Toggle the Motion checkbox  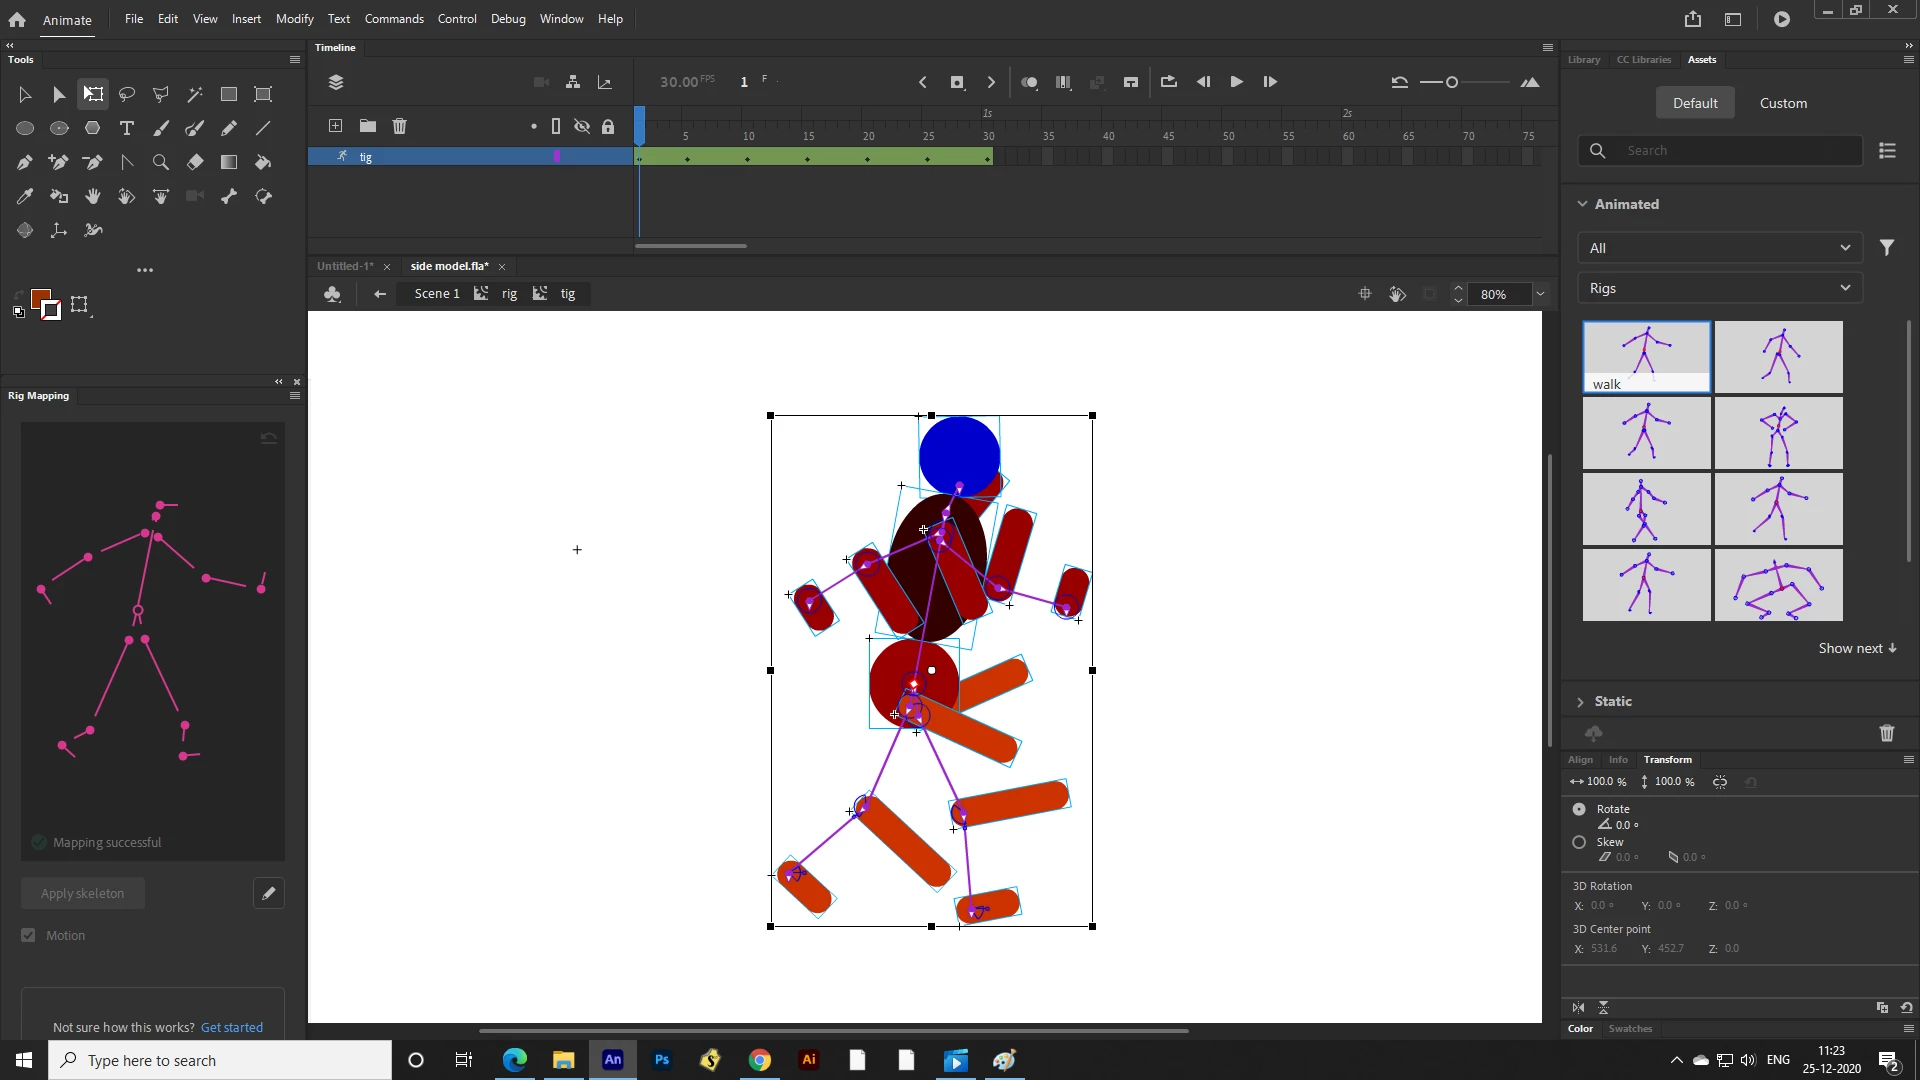(x=28, y=935)
